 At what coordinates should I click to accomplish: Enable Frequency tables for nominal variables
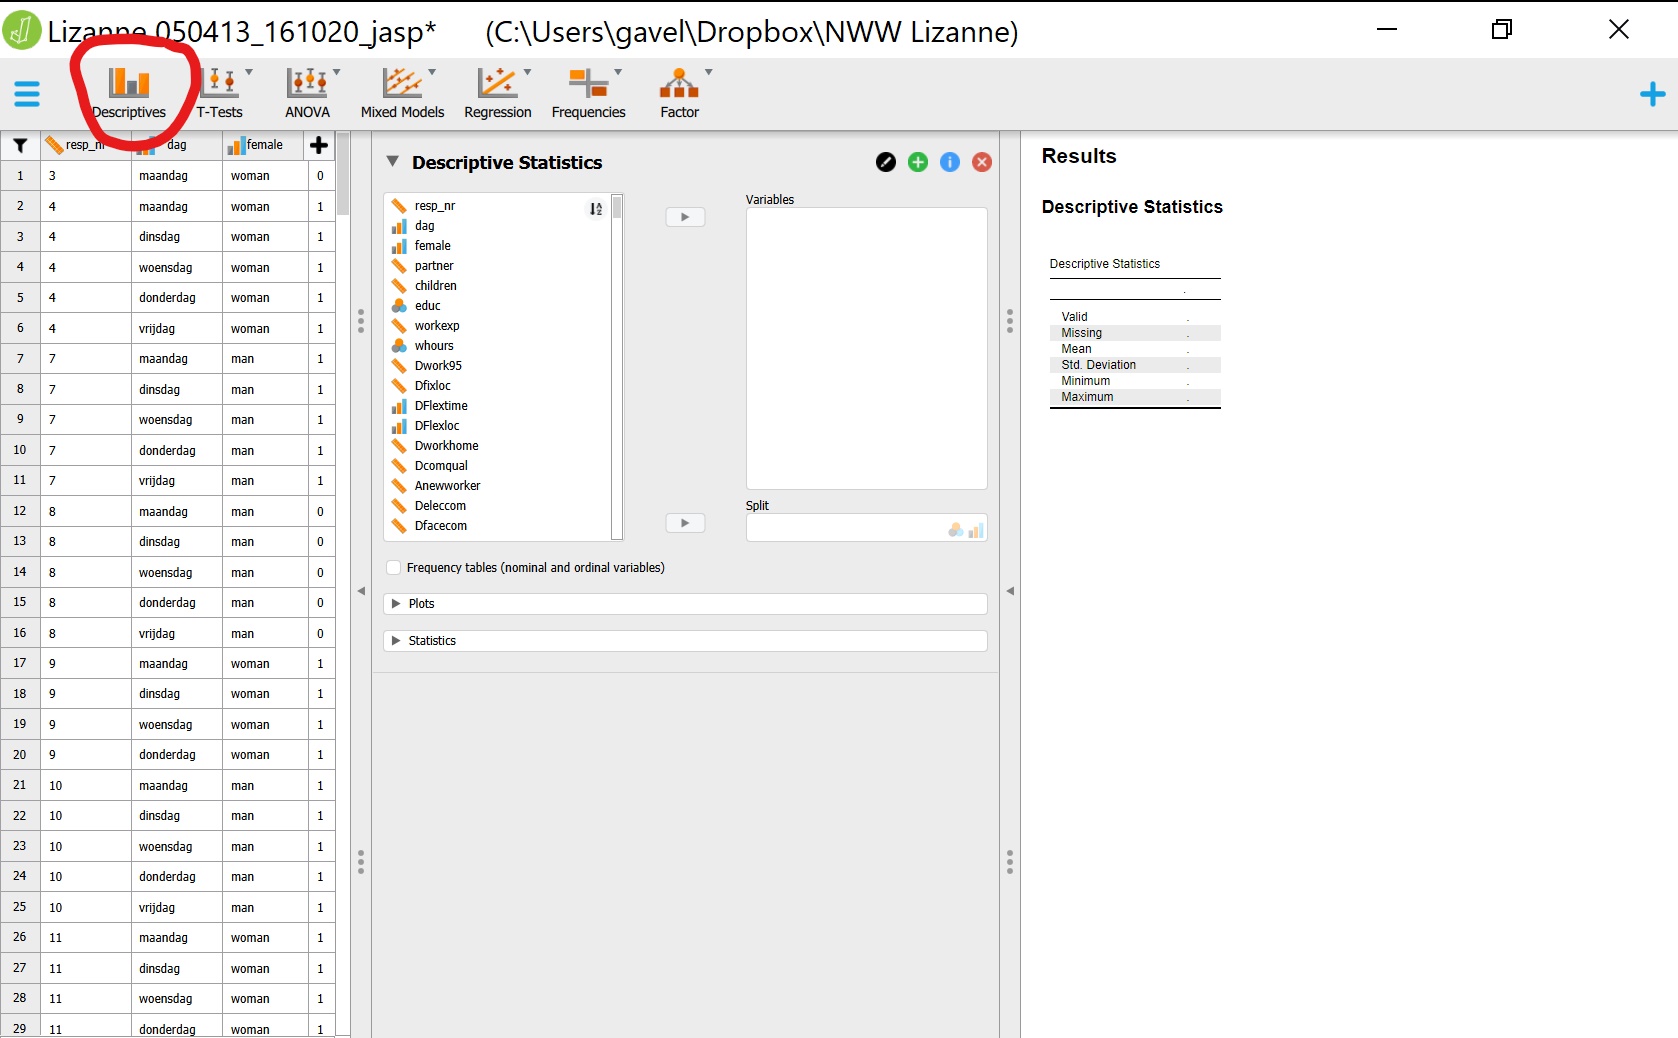[x=395, y=567]
